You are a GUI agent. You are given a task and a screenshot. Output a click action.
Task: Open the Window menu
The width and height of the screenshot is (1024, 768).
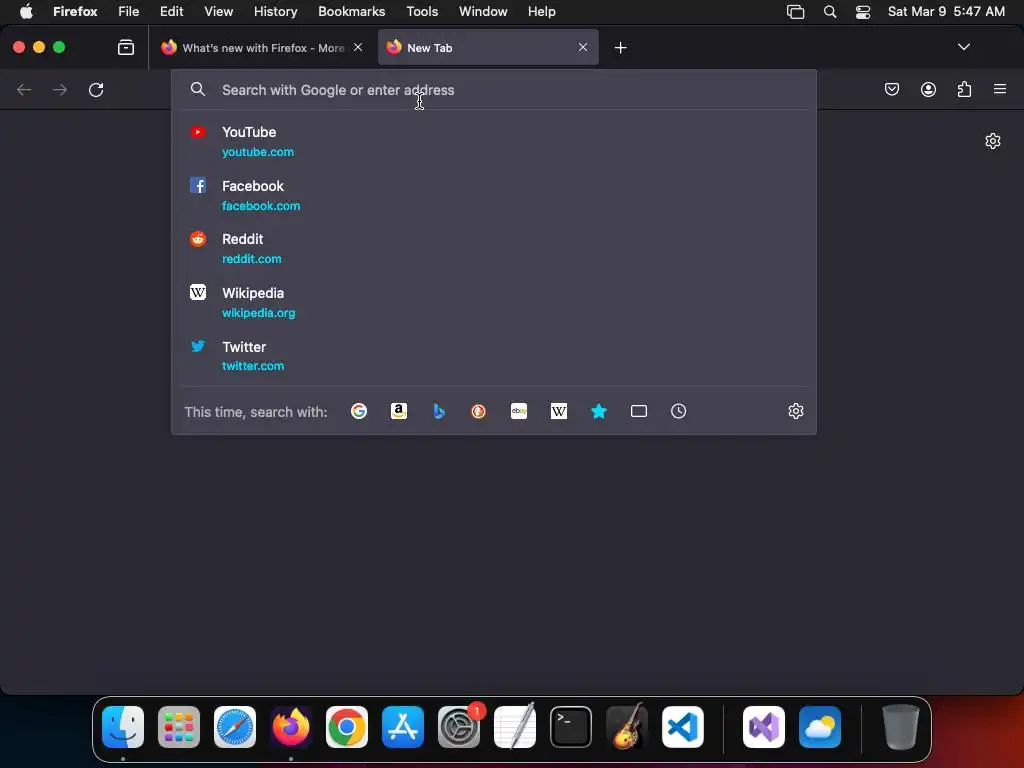pos(483,11)
